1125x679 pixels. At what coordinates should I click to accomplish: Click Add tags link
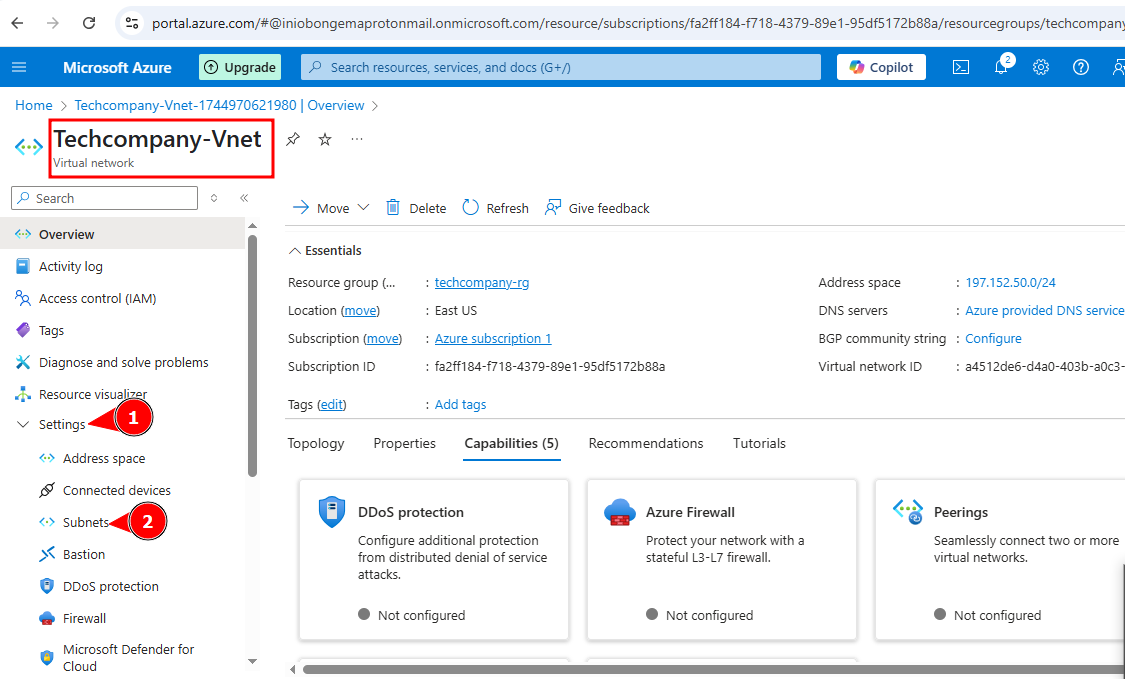tap(461, 404)
